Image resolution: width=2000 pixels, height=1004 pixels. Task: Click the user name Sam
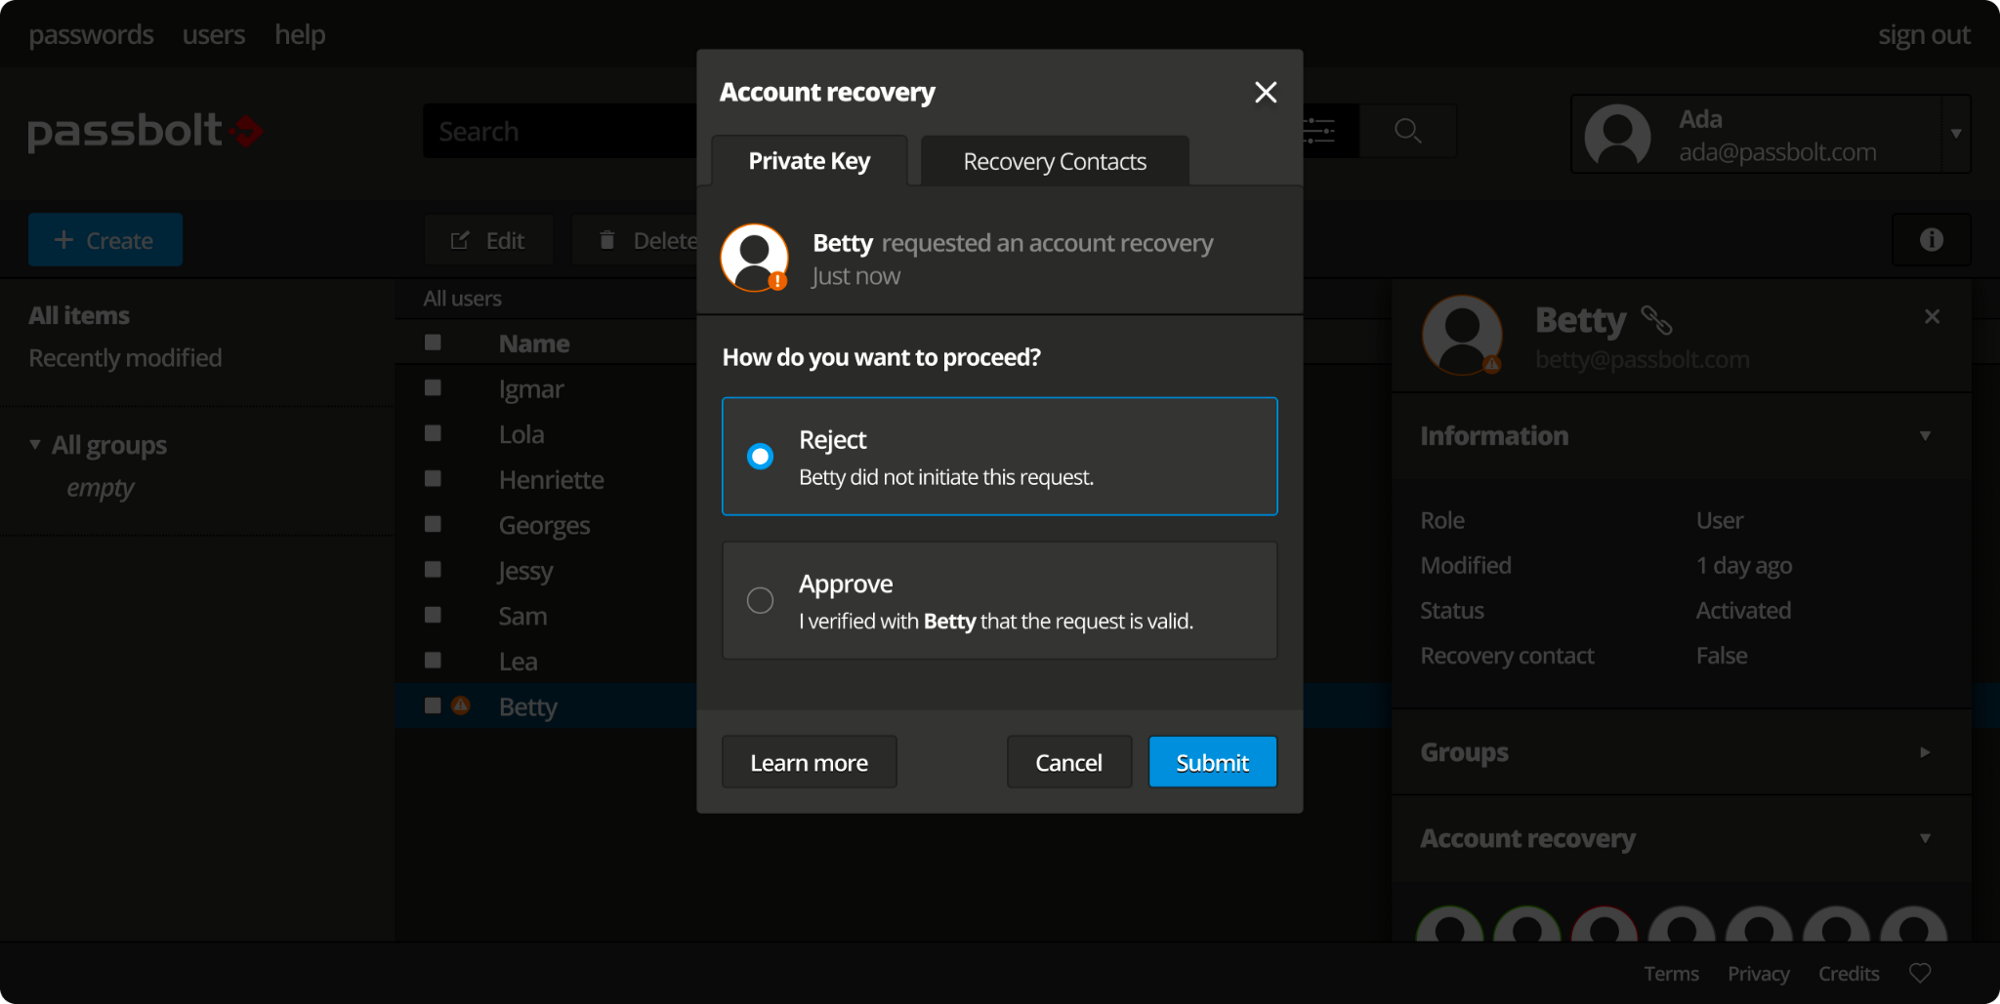coord(522,616)
